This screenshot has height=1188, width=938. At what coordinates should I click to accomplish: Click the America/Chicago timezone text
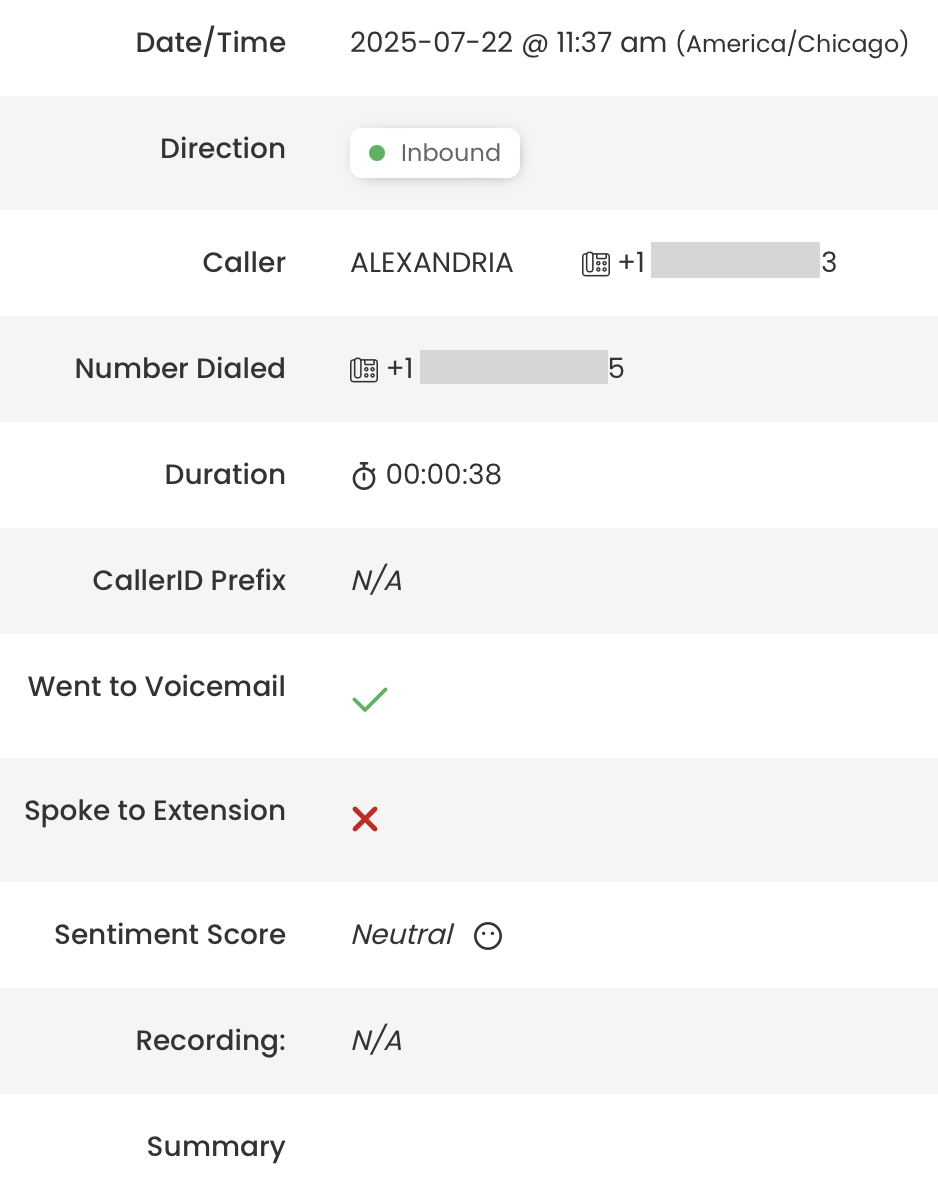pyautogui.click(x=793, y=44)
